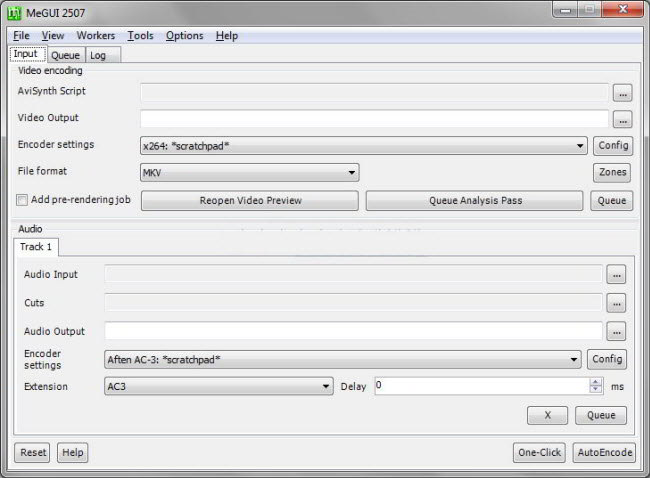Open audio encoder Config dialog
650x478 pixels.
[607, 359]
